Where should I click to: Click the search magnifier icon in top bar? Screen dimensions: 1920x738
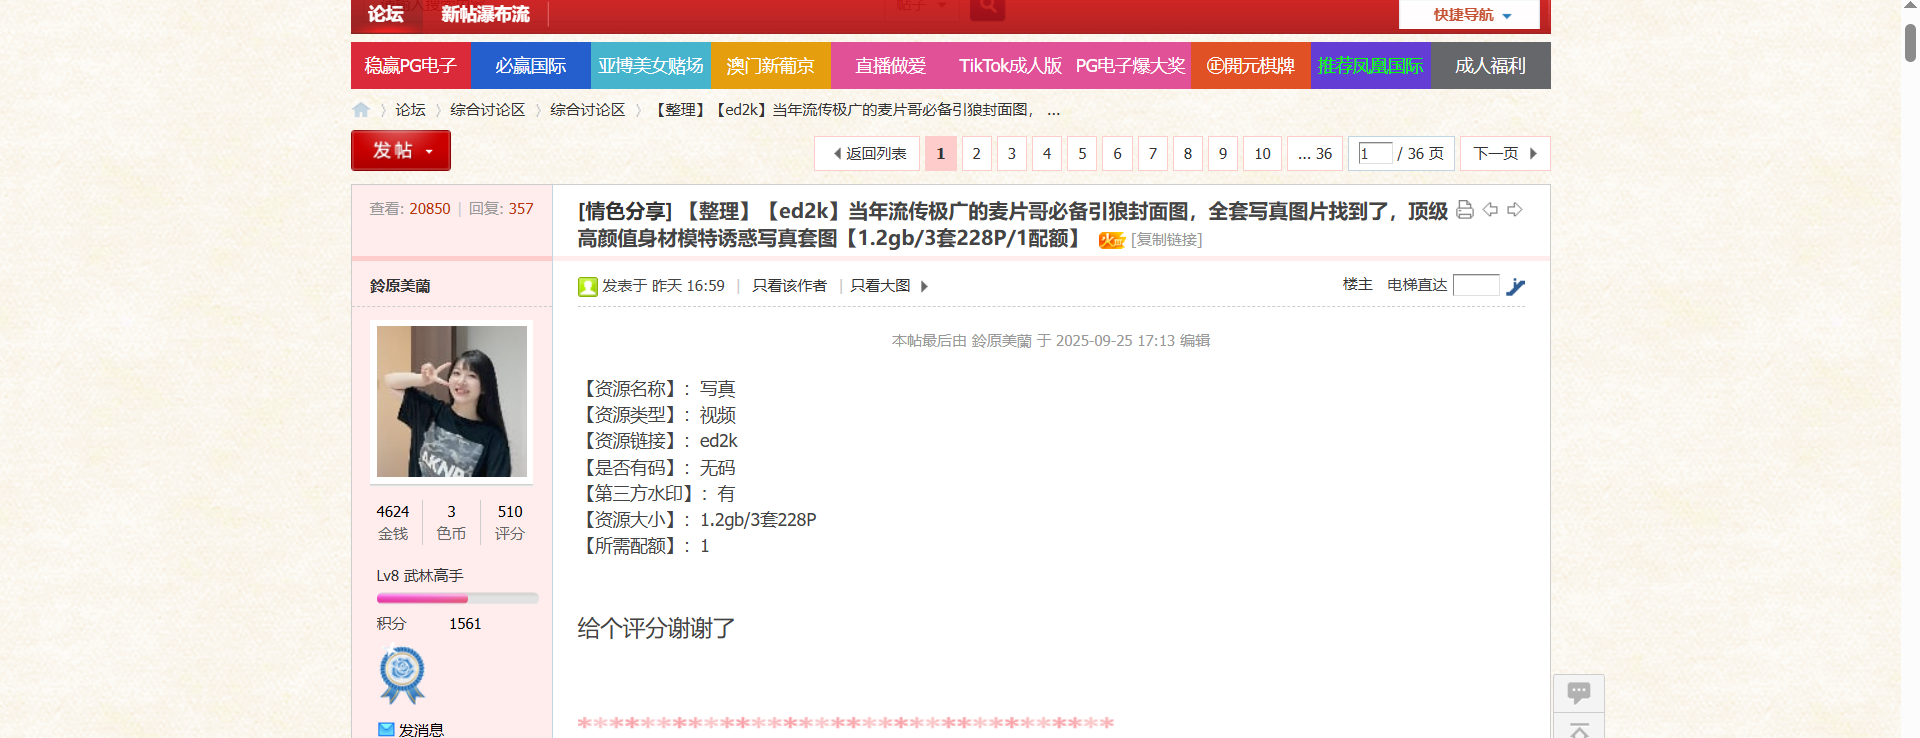987,9
